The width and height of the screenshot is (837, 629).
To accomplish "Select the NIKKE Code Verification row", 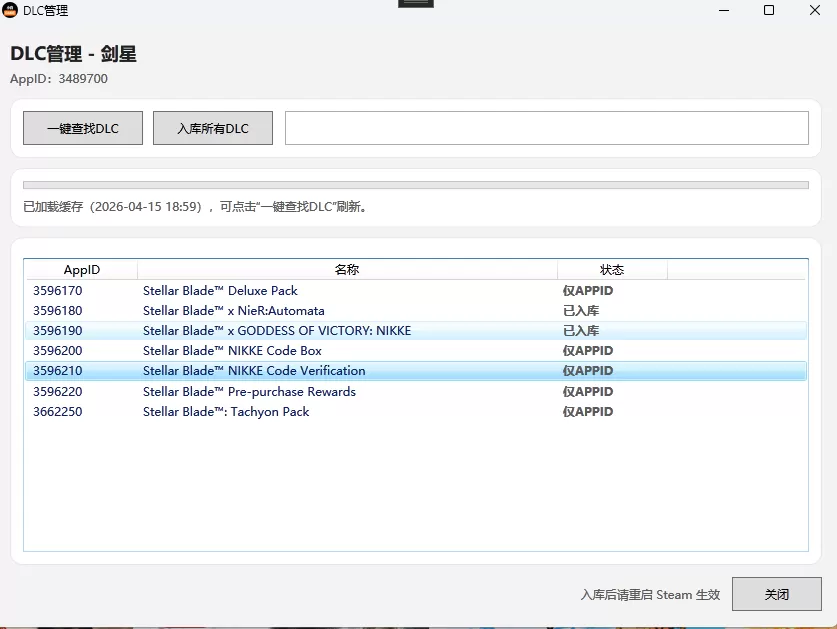I will point(254,371).
